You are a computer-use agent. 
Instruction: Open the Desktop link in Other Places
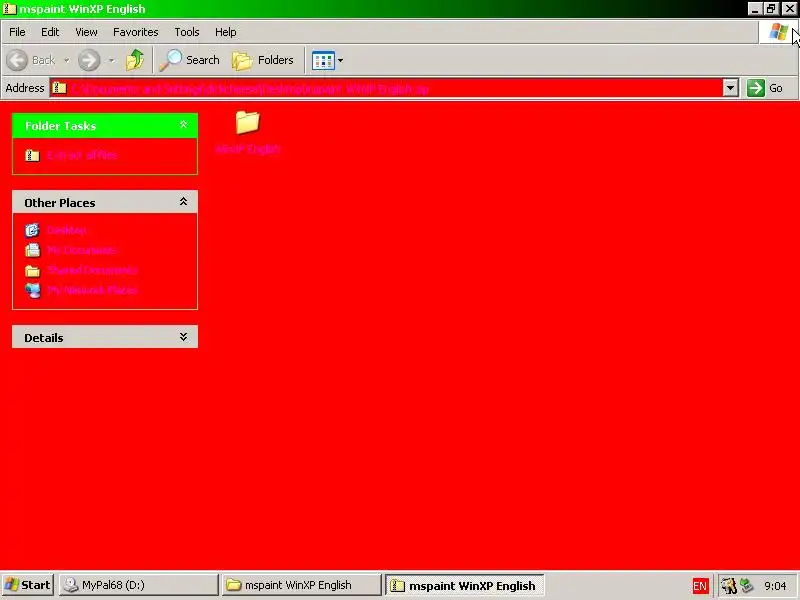point(67,230)
